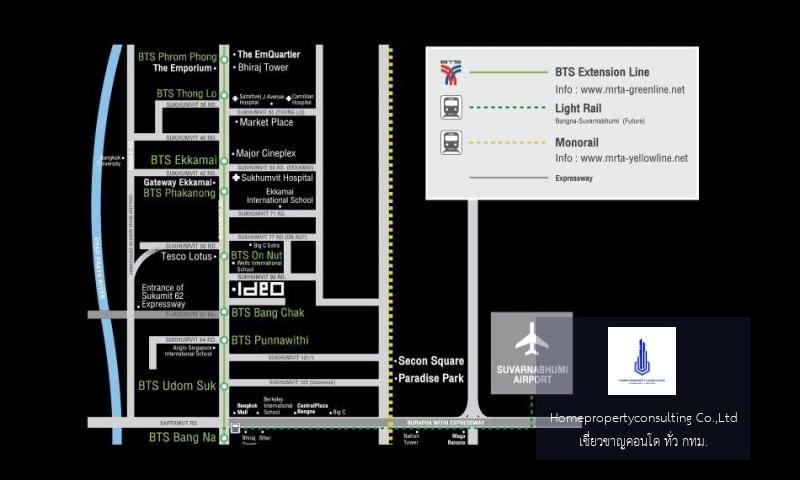Click the BTS logo in the legend
The height and width of the screenshot is (480, 800).
pyautogui.click(x=451, y=72)
